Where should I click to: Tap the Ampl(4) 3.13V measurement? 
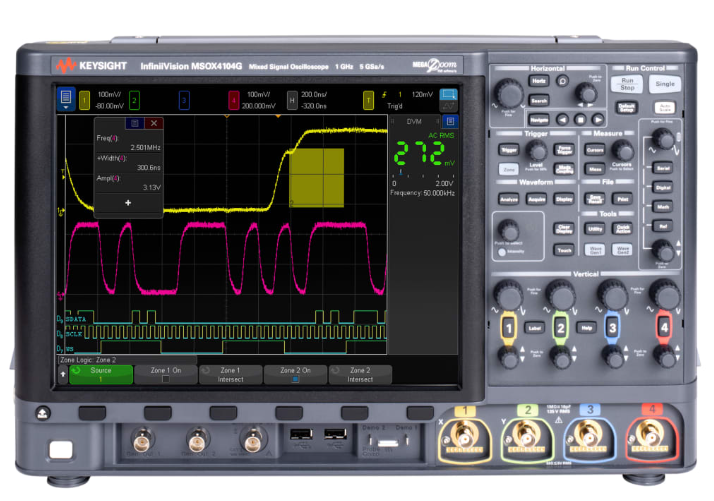point(128,183)
